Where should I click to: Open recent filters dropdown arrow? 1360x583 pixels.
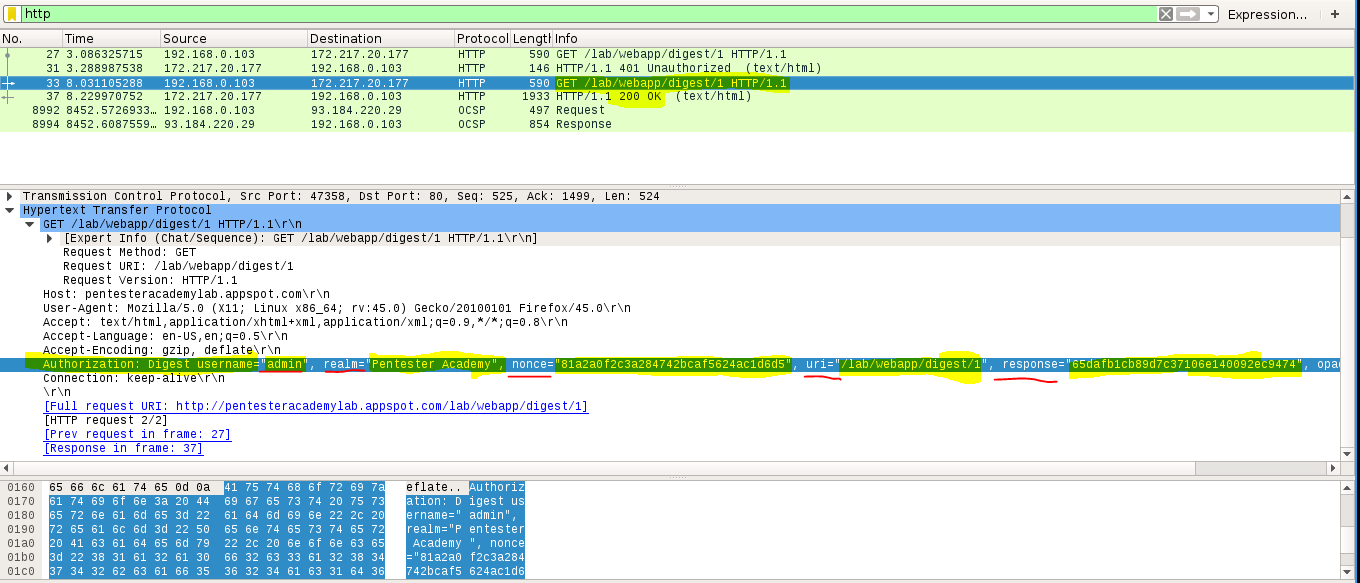coord(1211,14)
